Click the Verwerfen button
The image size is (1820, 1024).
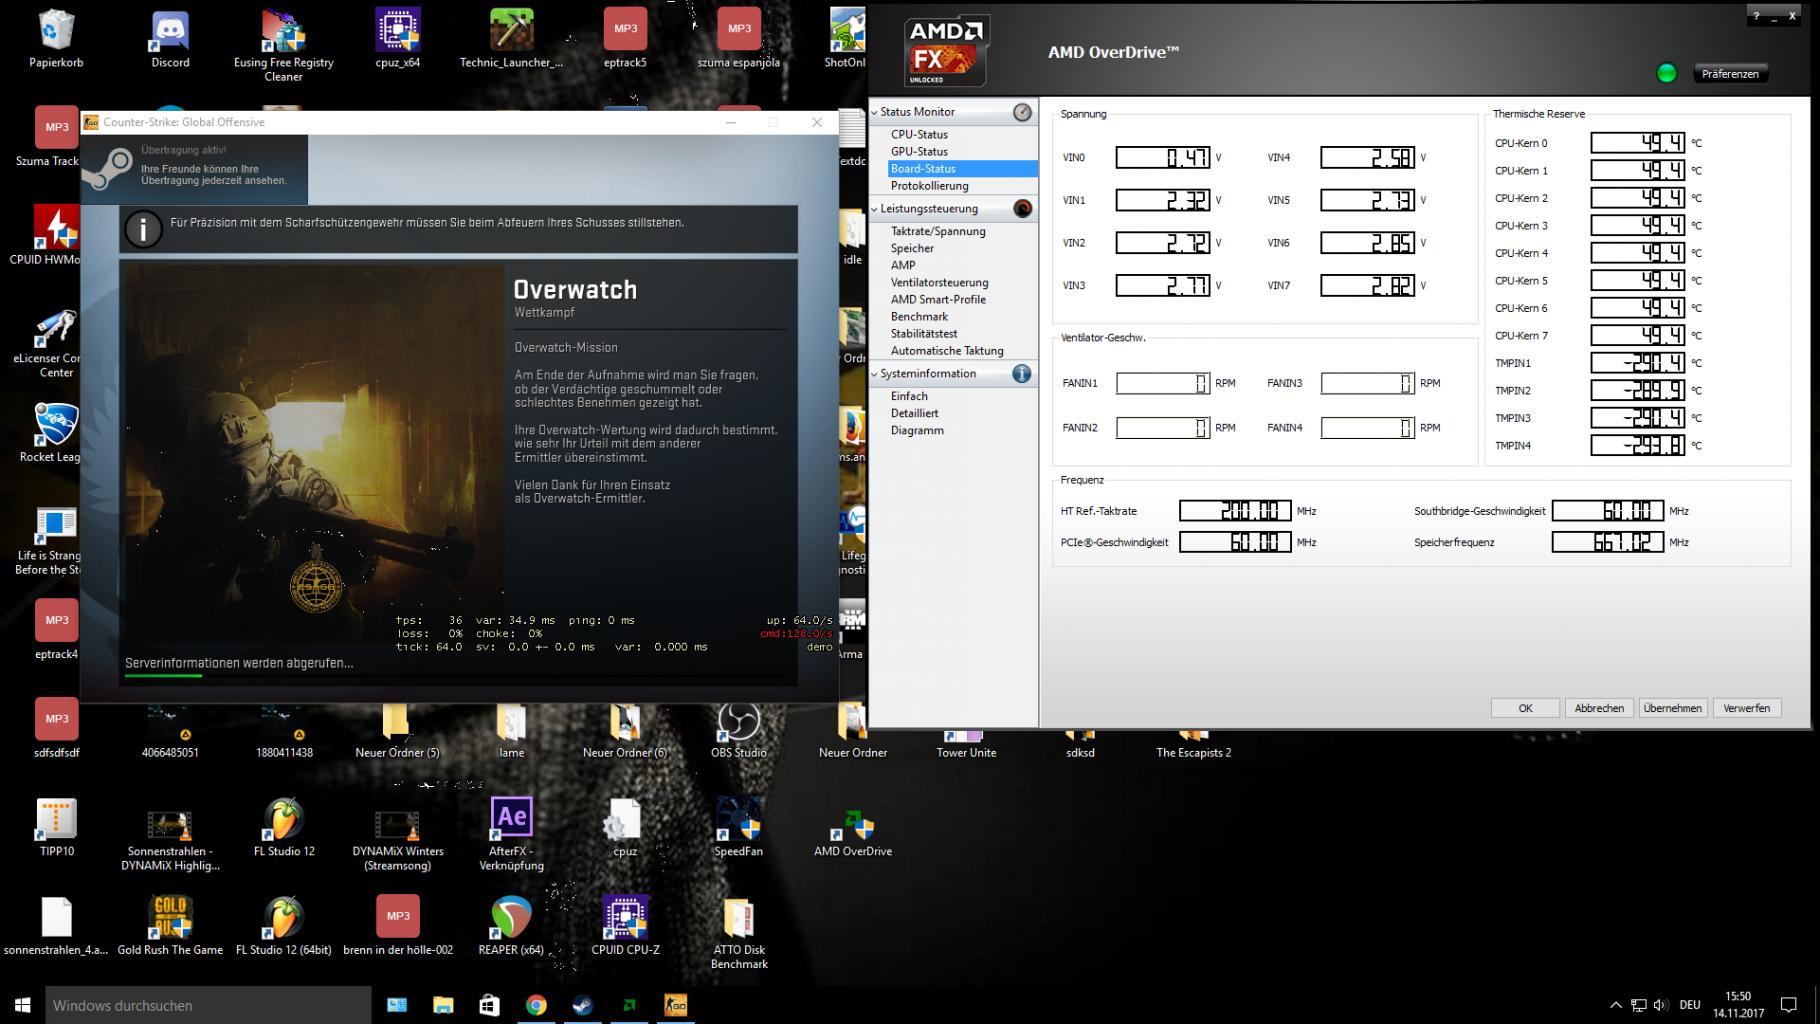click(x=1746, y=708)
